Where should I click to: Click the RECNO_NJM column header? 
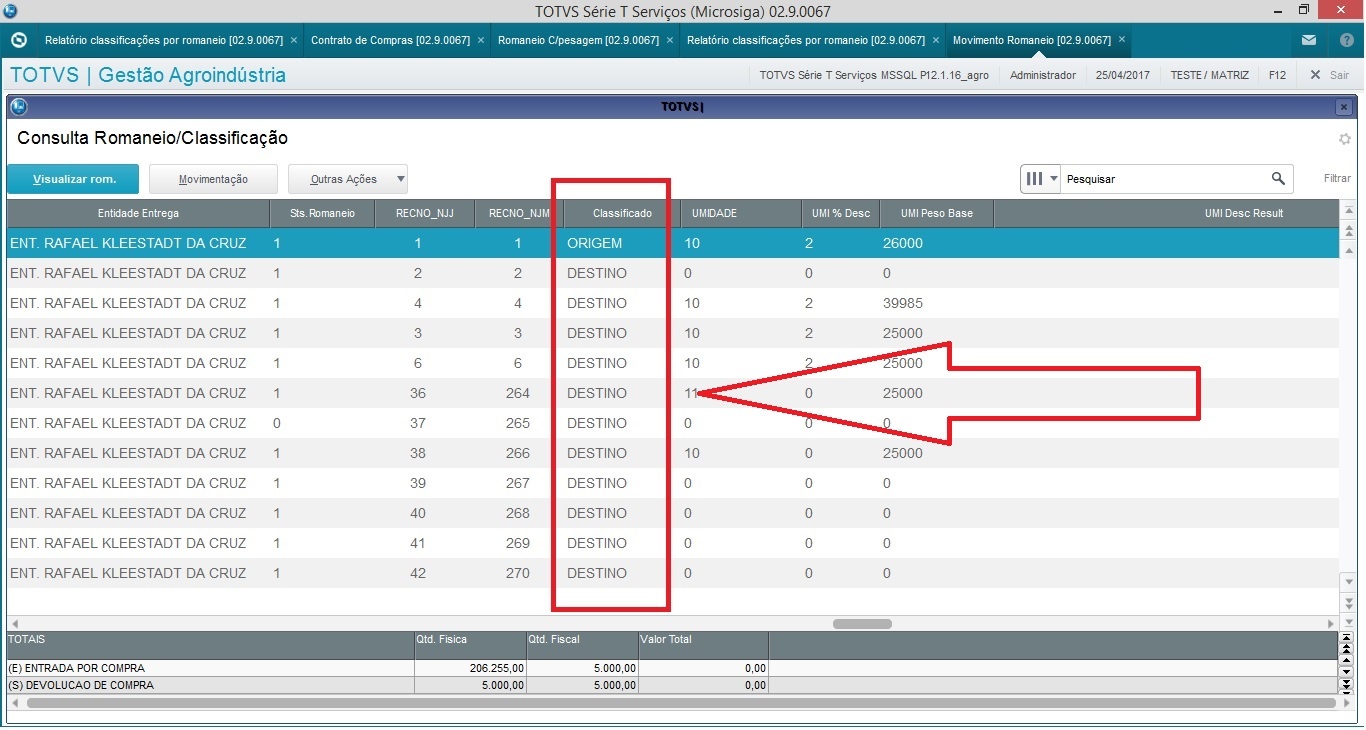[x=519, y=213]
